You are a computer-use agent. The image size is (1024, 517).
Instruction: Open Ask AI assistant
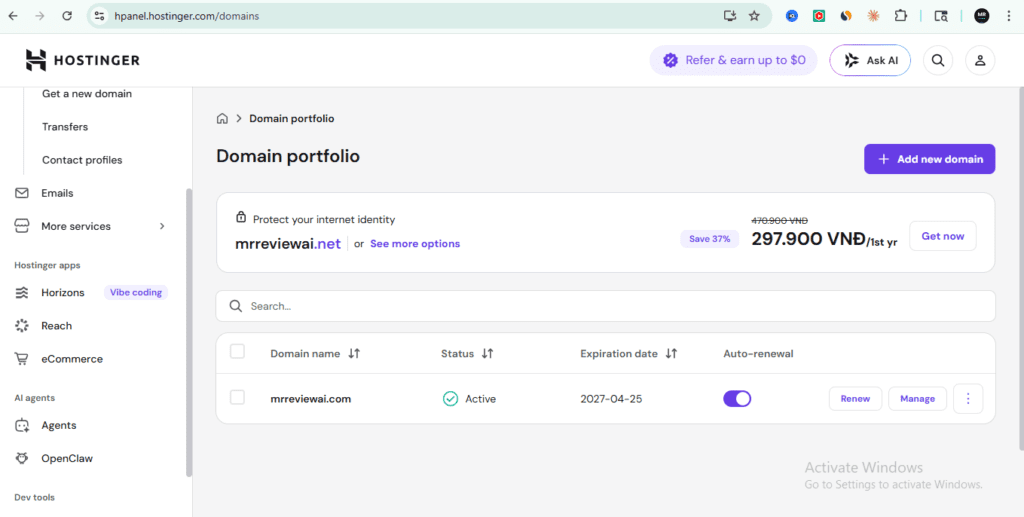(870, 60)
